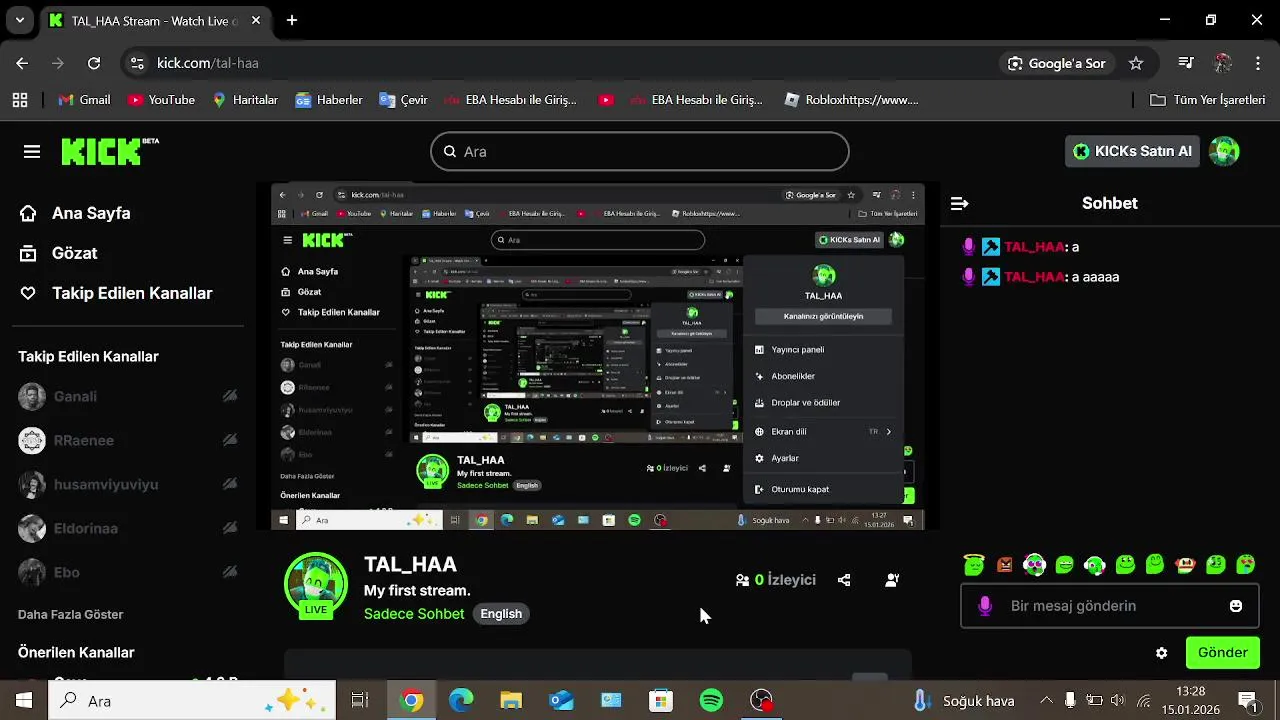Open the Kick profile avatar menu
Image resolution: width=1280 pixels, height=720 pixels.
(1225, 151)
